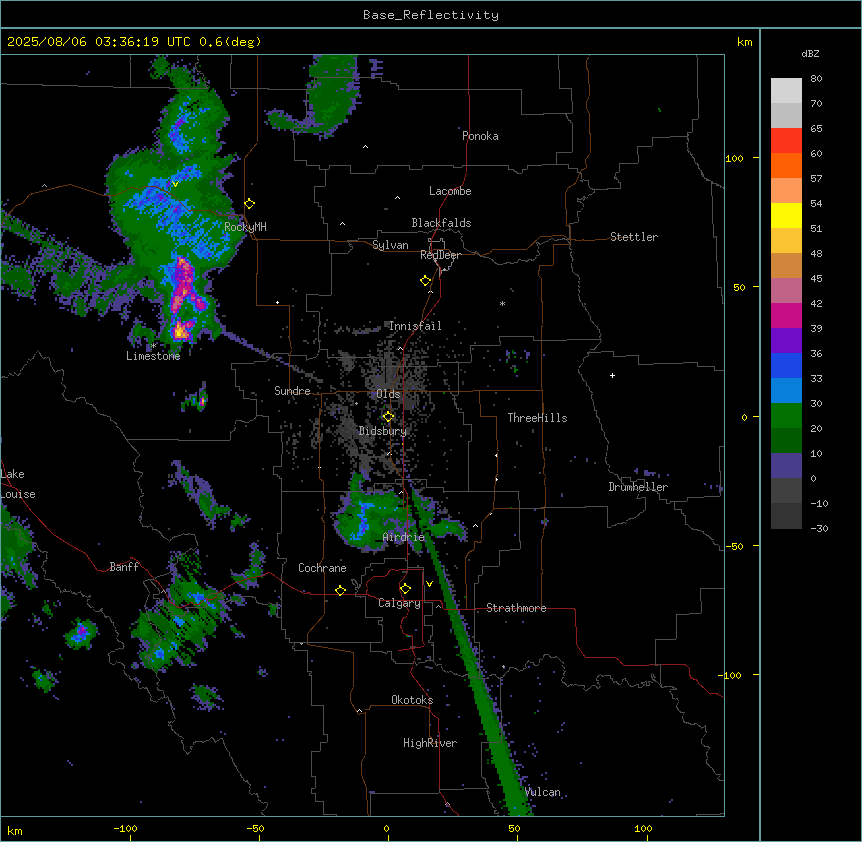The width and height of the screenshot is (862, 842).
Task: Click the Drumheller label
Action: [x=638, y=487]
